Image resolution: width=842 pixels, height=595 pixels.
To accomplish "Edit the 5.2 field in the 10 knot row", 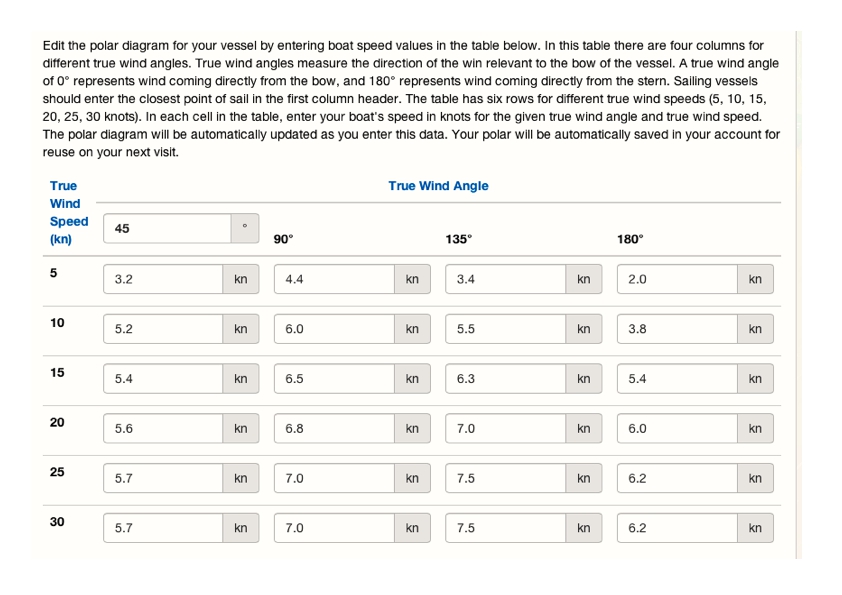I will (163, 329).
